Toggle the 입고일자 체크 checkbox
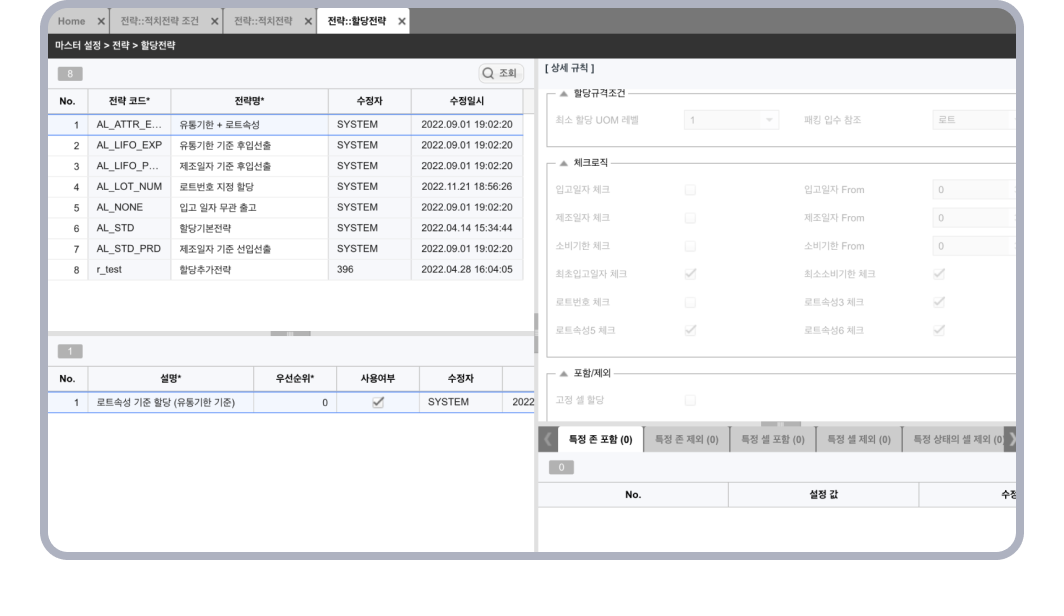 (x=690, y=190)
